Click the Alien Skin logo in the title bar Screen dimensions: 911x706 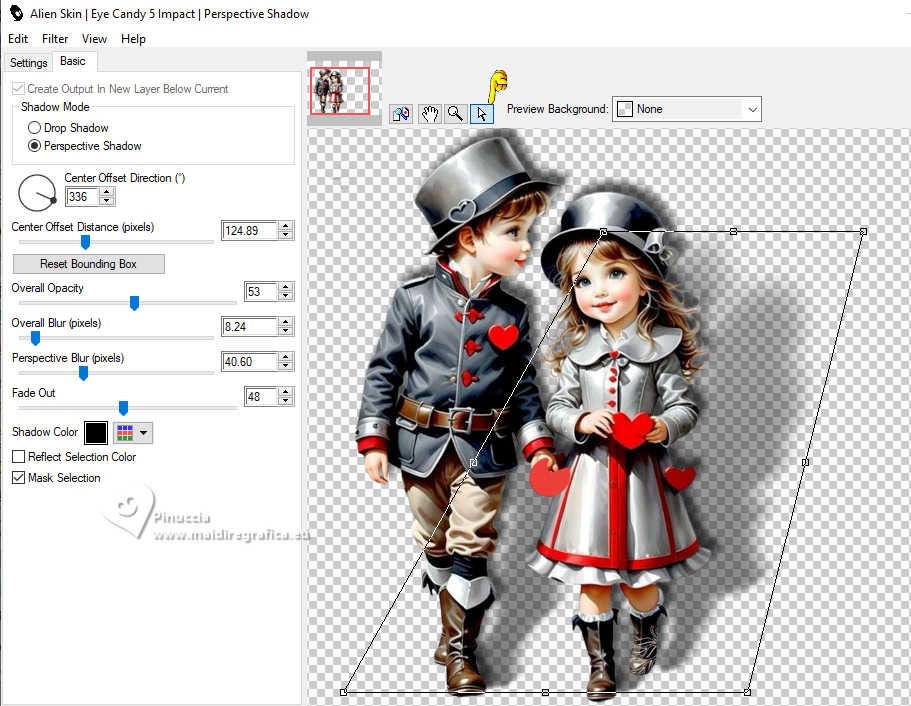(x=16, y=13)
